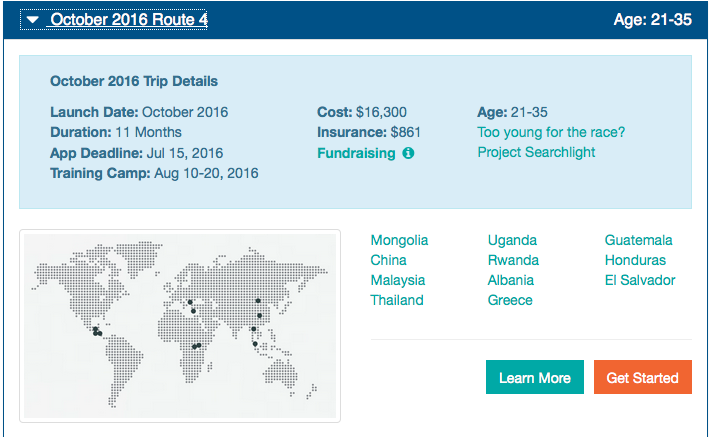
Task: Open the El Salvador country link
Action: point(640,280)
